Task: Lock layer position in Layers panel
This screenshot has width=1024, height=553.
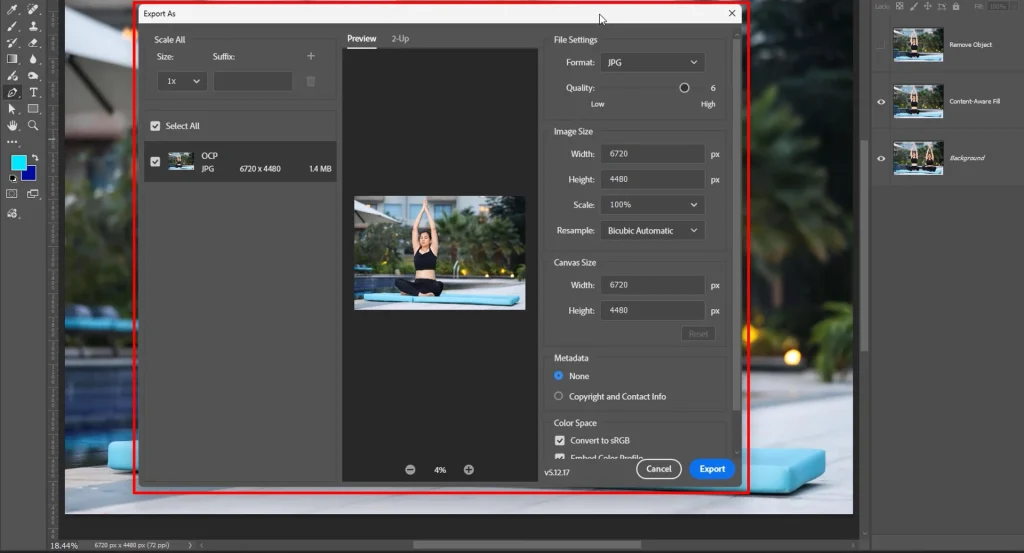Action: tap(927, 6)
